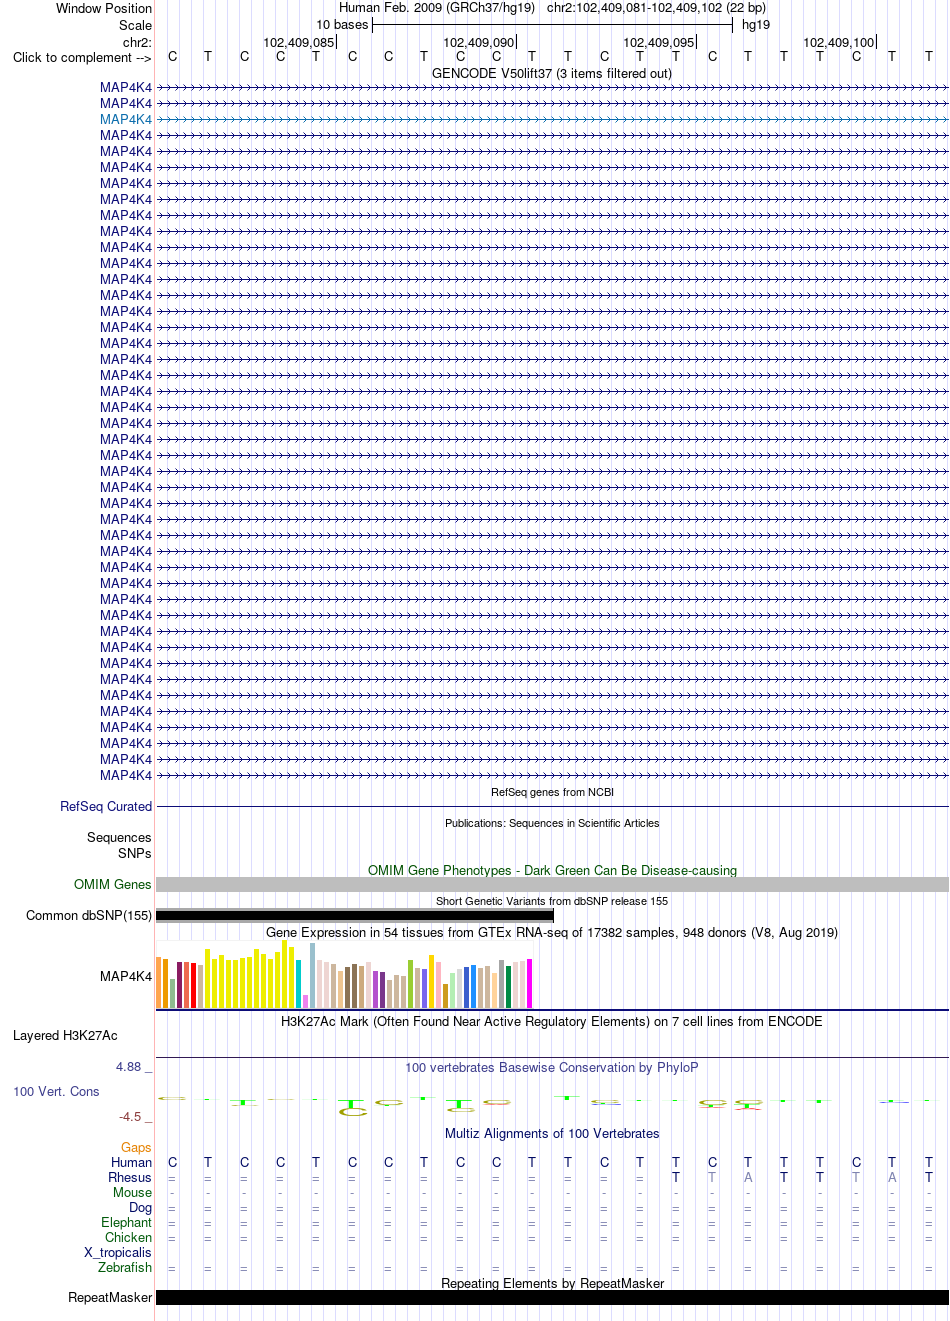Click the '10 bases' scale bar text
The height and width of the screenshot is (1321, 950).
pyautogui.click(x=342, y=24)
